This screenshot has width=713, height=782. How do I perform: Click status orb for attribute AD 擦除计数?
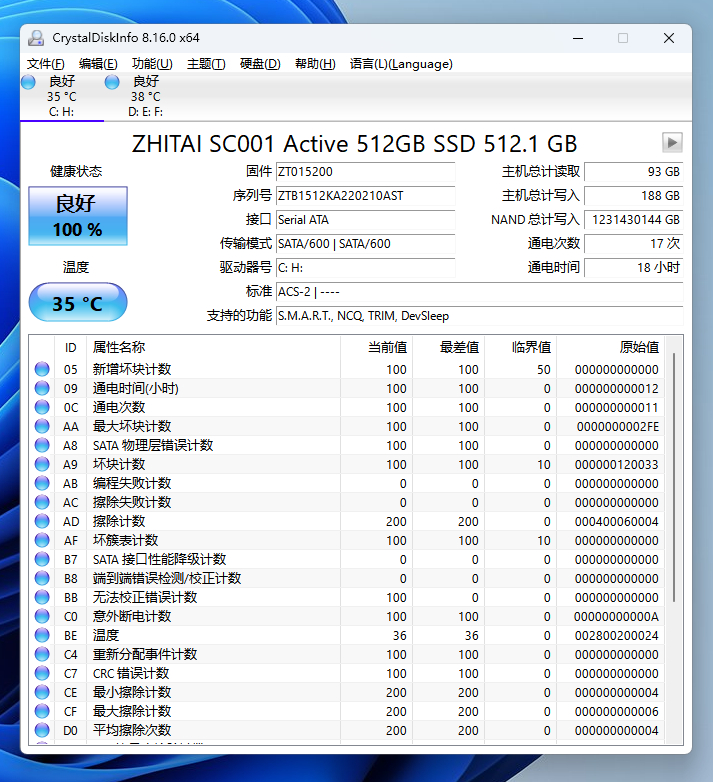pos(42,521)
